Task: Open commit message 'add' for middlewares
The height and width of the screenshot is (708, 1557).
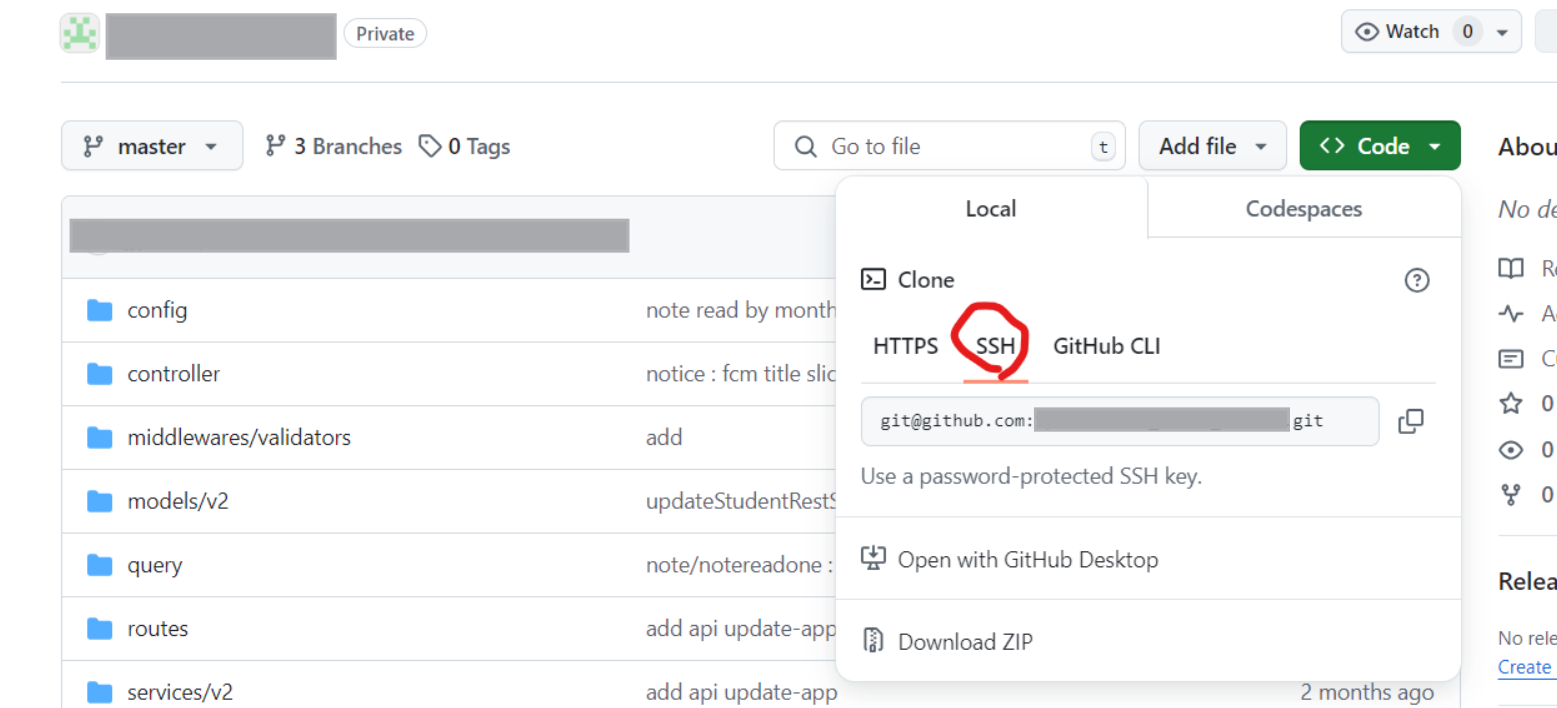Action: [x=664, y=437]
